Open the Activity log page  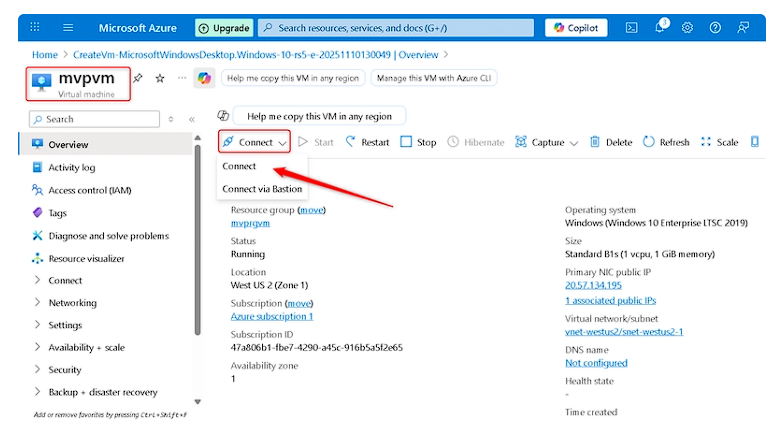[71, 168]
